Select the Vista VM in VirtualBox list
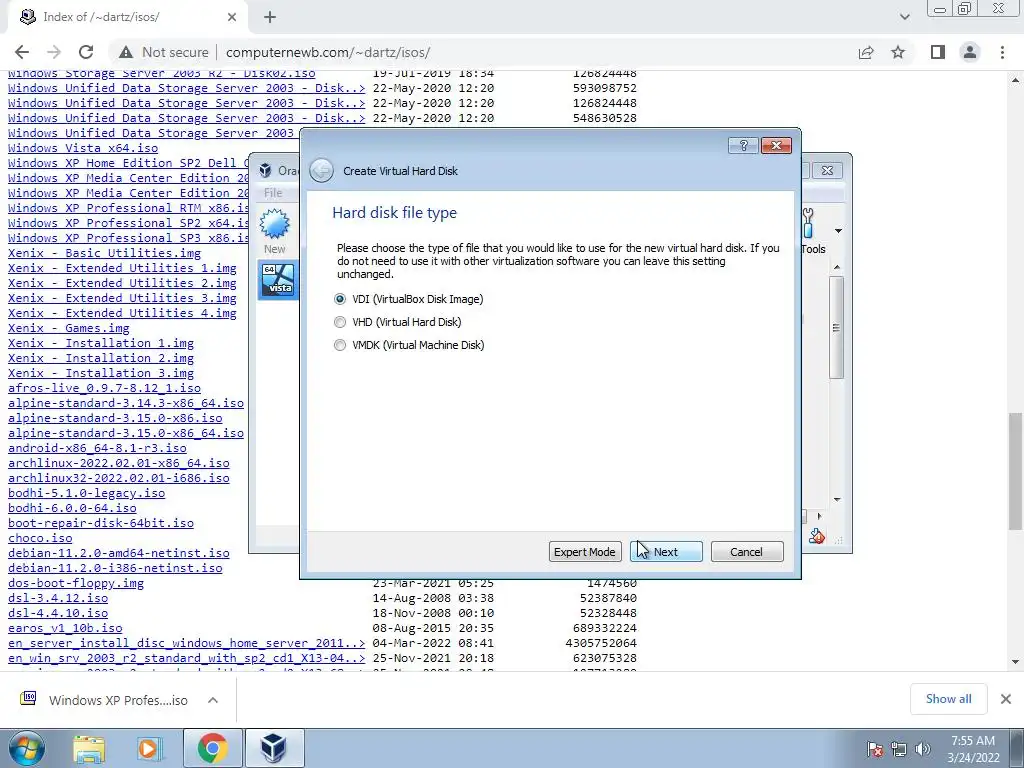 click(x=278, y=280)
